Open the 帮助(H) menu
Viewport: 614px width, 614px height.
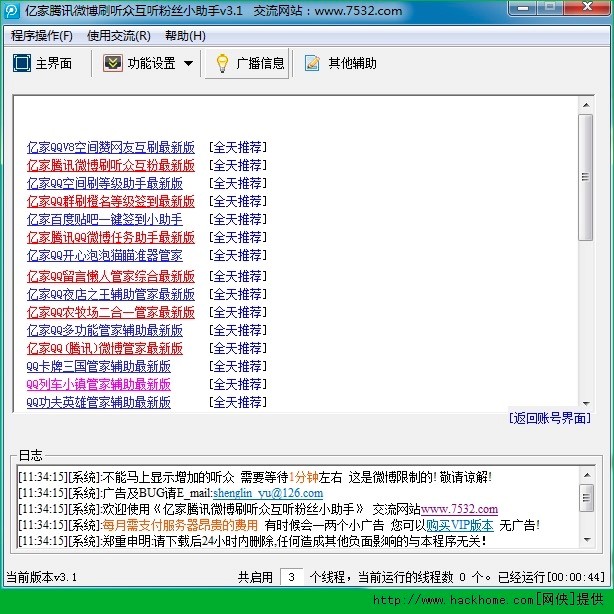[185, 36]
